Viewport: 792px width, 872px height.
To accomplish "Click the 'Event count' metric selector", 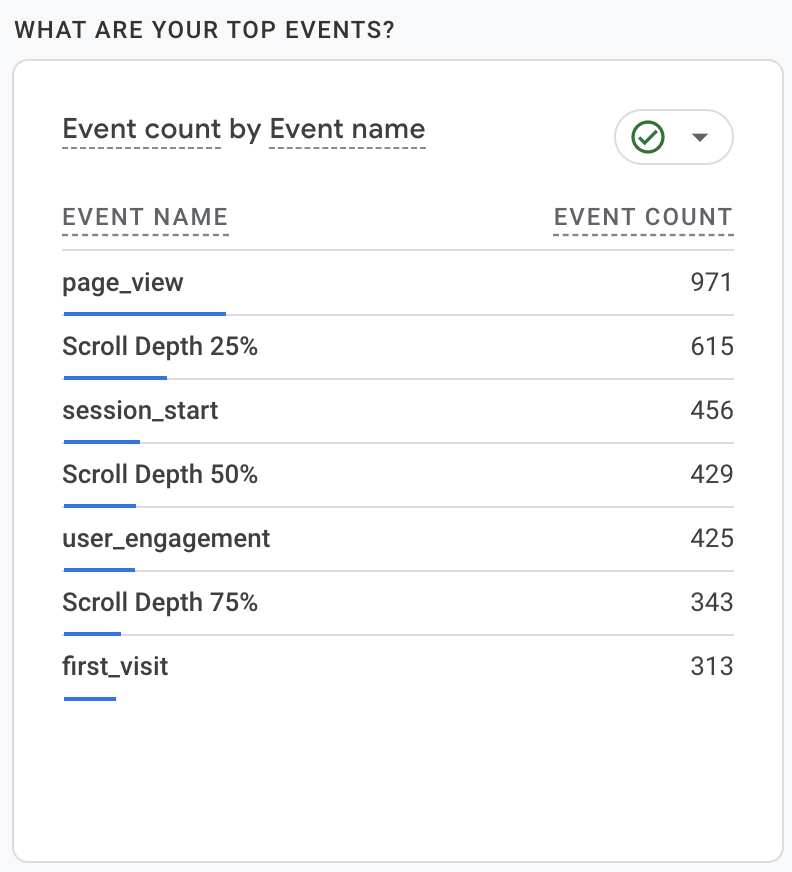I will (141, 129).
